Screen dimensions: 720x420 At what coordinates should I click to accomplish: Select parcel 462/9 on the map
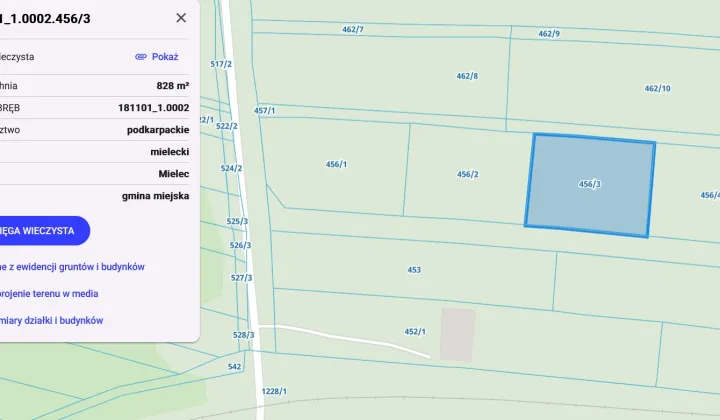(549, 34)
